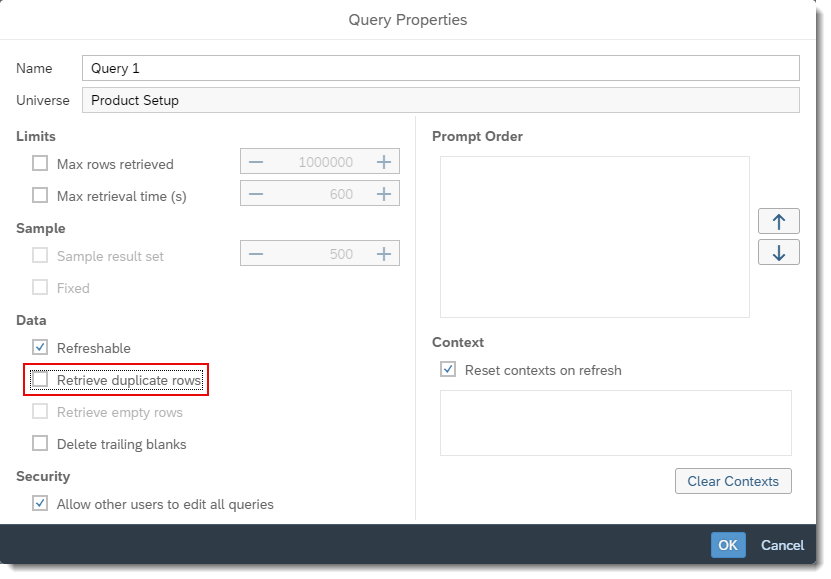Viewport: 831px width, 579px height.
Task: Click the Name field containing Query 1
Action: pos(440,68)
